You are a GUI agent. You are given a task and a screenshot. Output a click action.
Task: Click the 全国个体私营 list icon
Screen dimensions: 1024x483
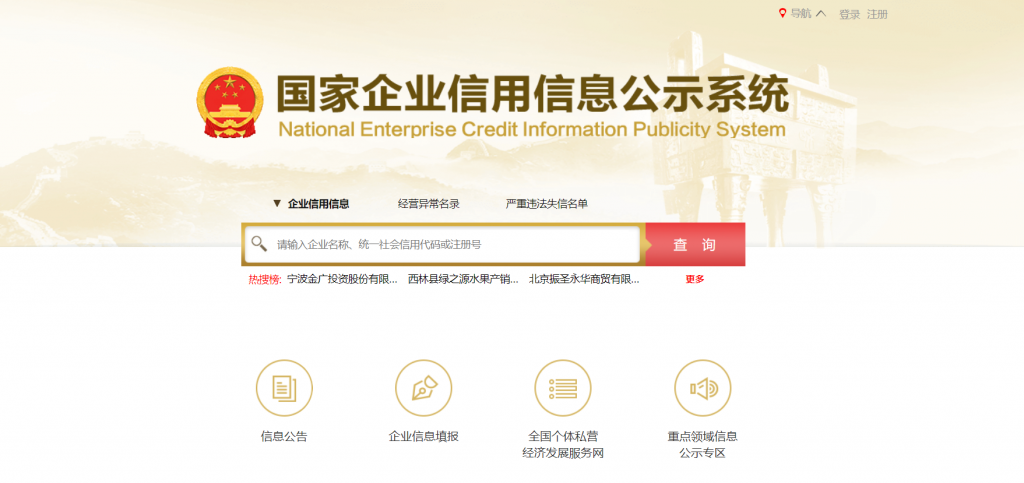pyautogui.click(x=563, y=388)
